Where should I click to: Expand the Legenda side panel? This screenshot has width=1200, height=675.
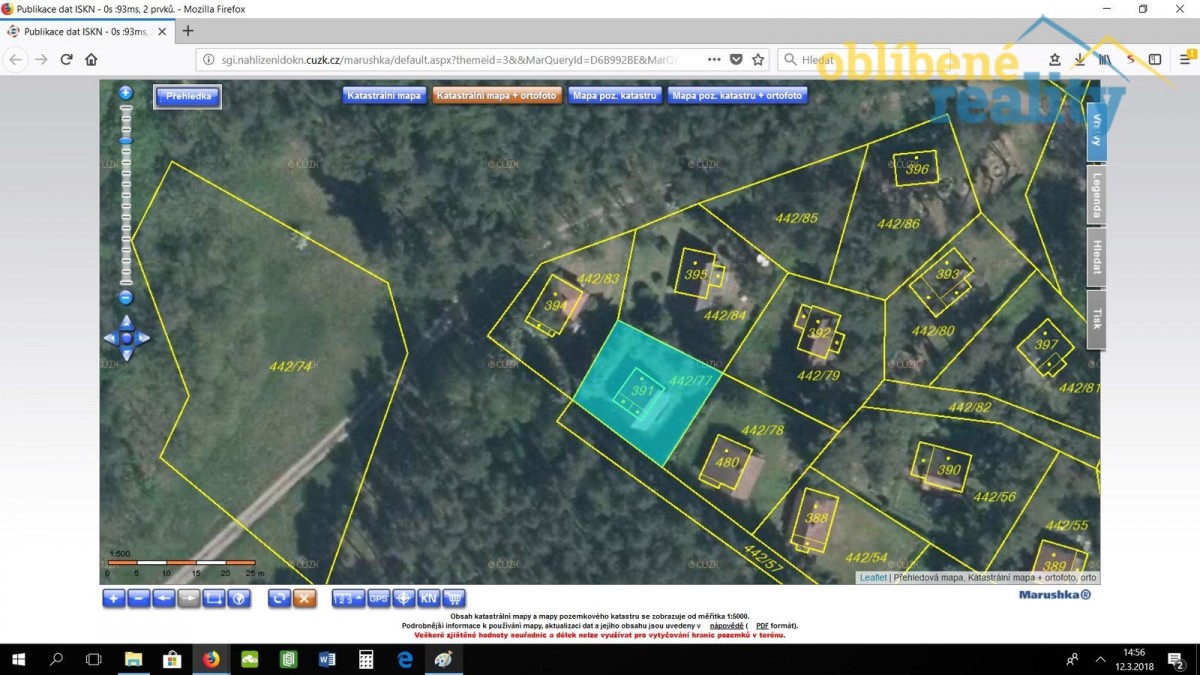[1097, 194]
